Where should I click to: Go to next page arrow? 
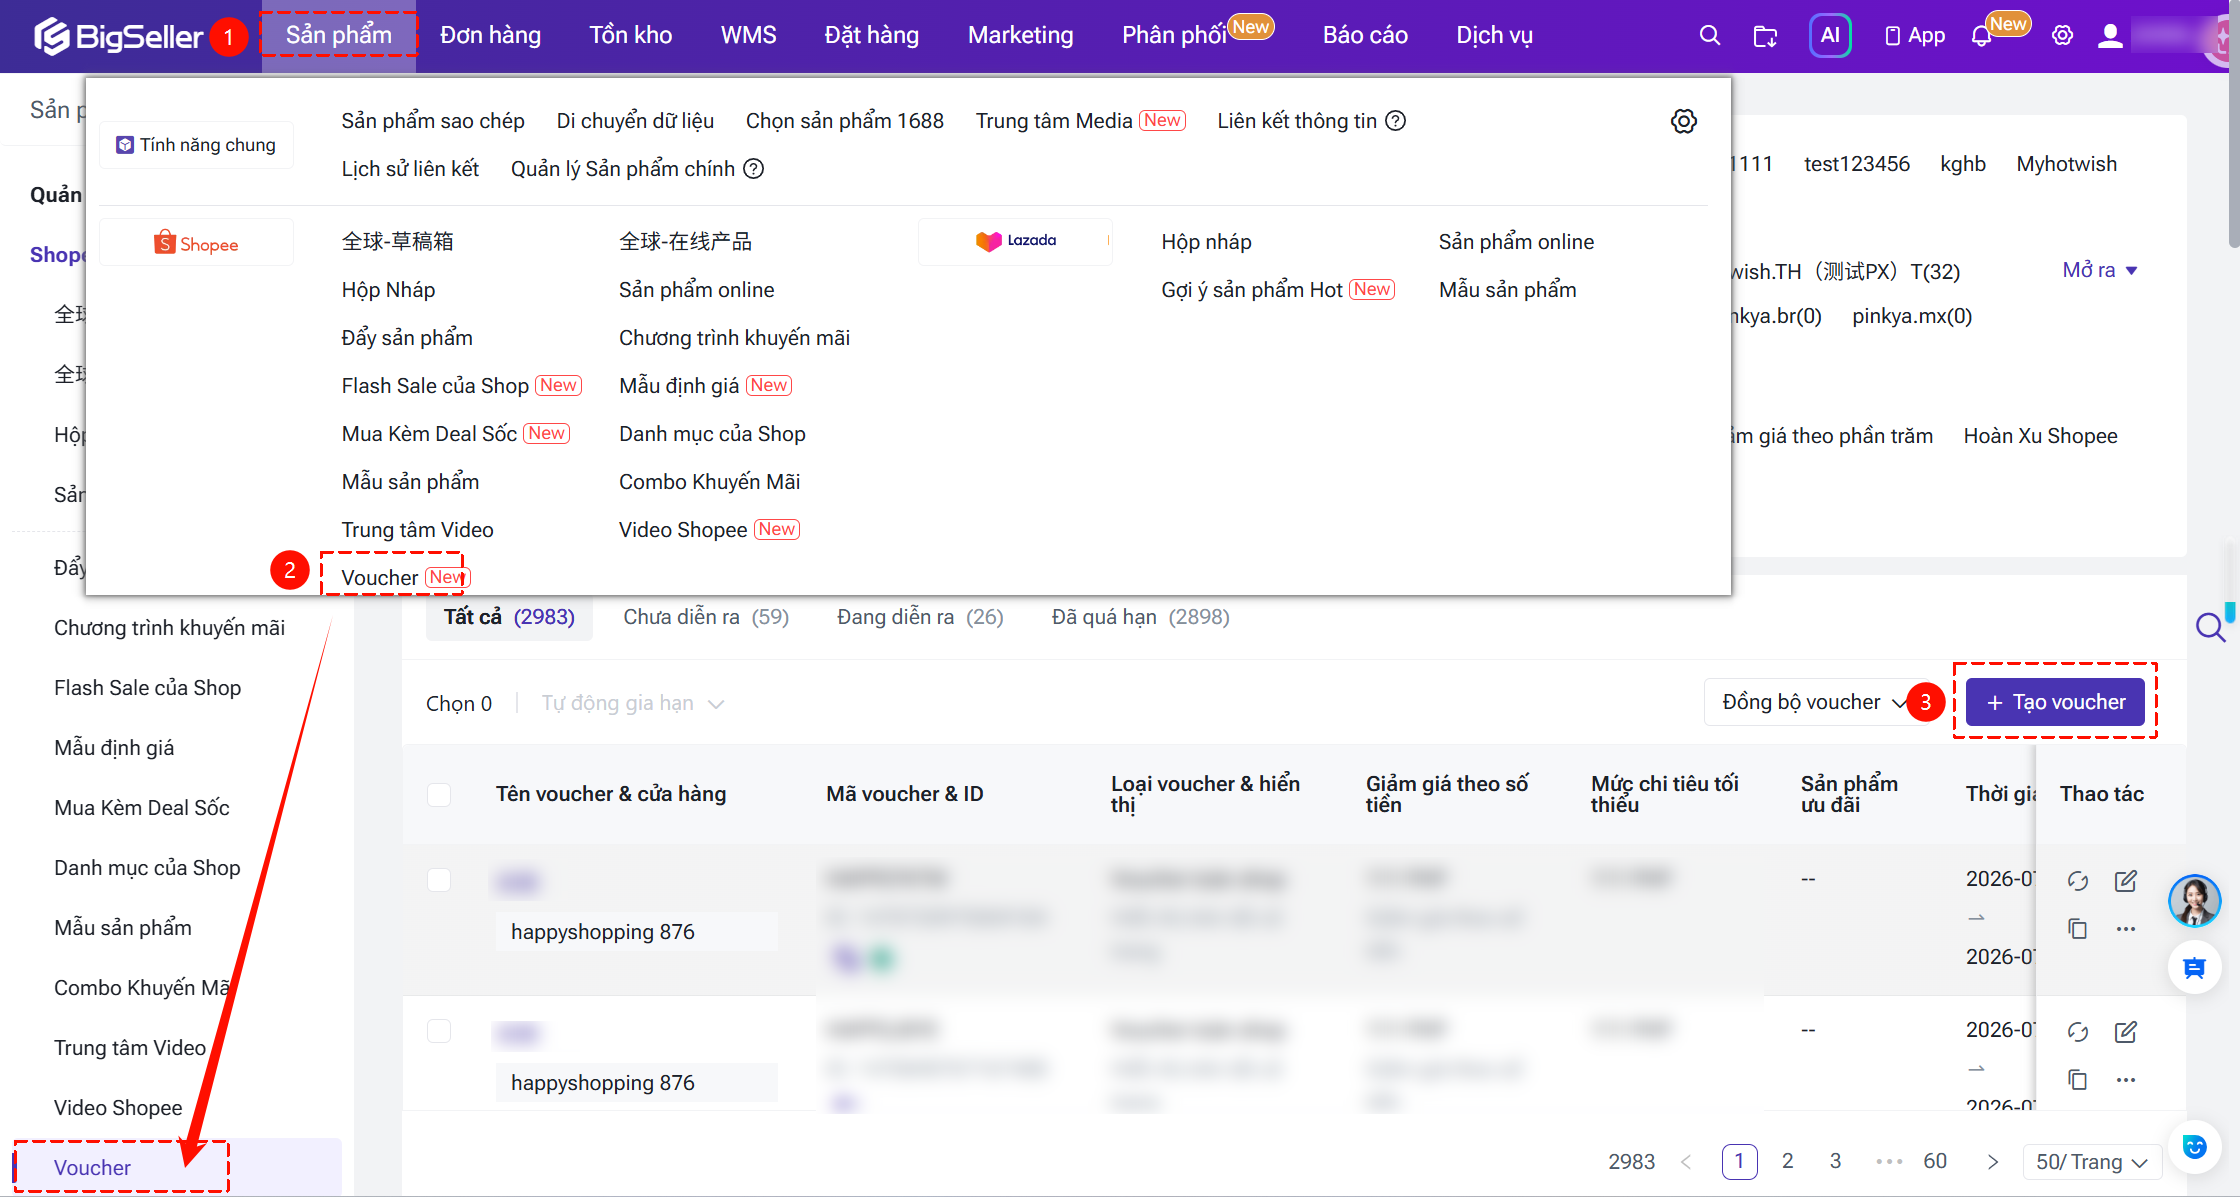(1993, 1162)
